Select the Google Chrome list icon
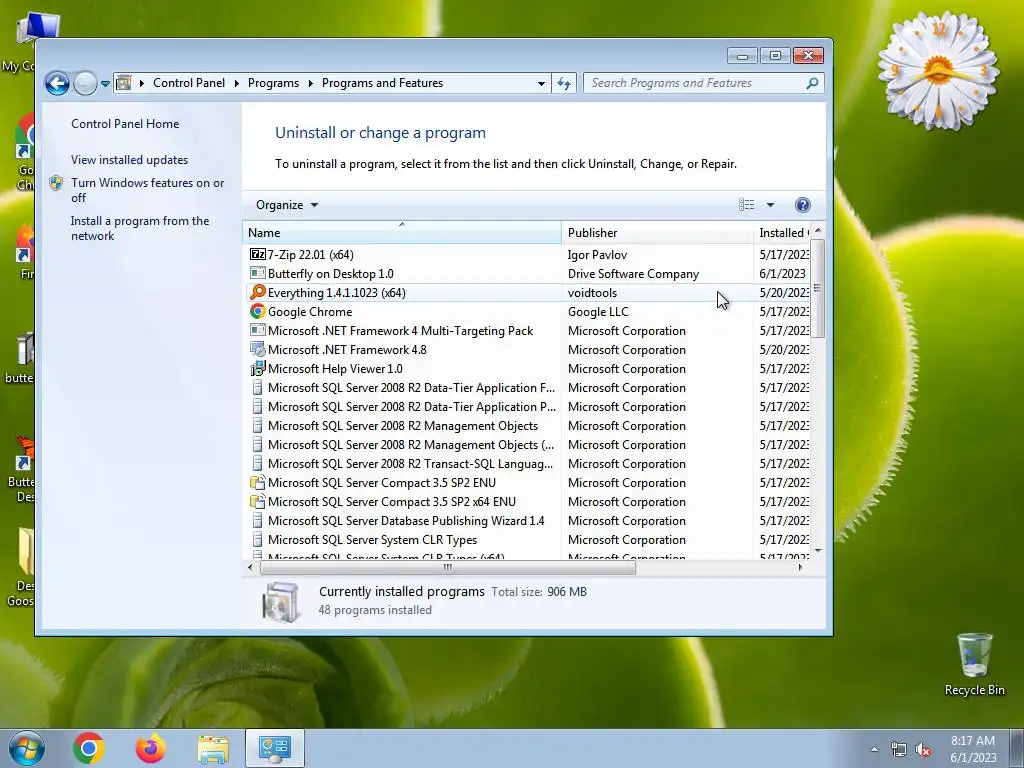The width and height of the screenshot is (1024, 768). point(257,311)
